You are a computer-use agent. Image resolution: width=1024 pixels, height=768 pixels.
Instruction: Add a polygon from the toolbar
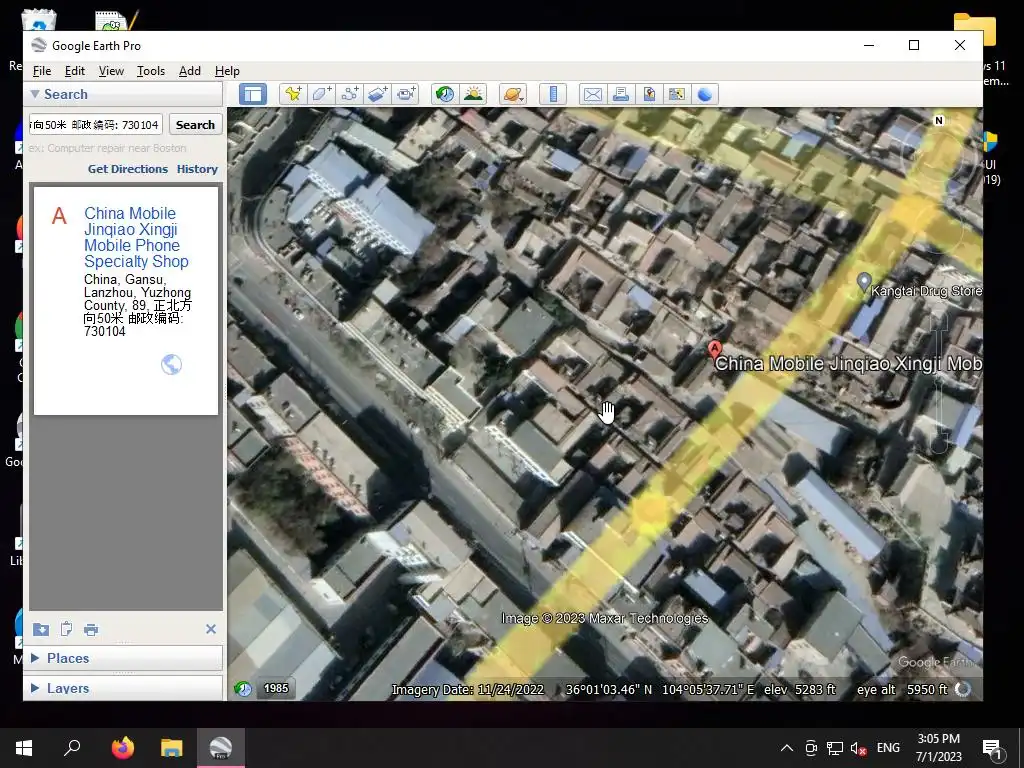321,94
